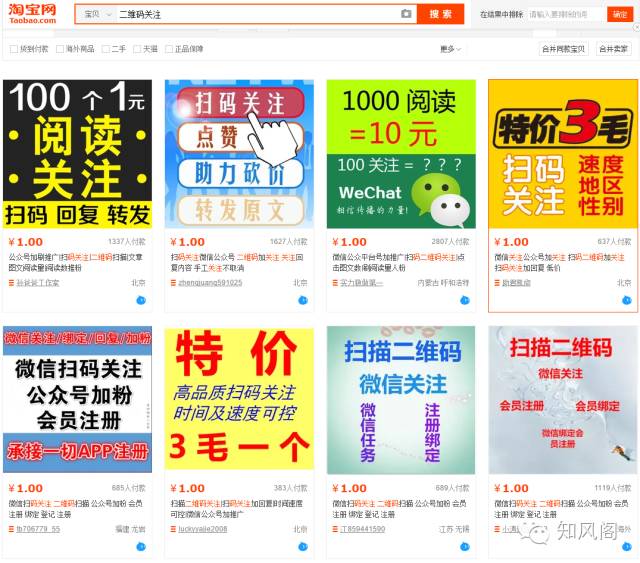Click the 1627人付款 payment count
The image size is (640, 563).
coord(289,242)
